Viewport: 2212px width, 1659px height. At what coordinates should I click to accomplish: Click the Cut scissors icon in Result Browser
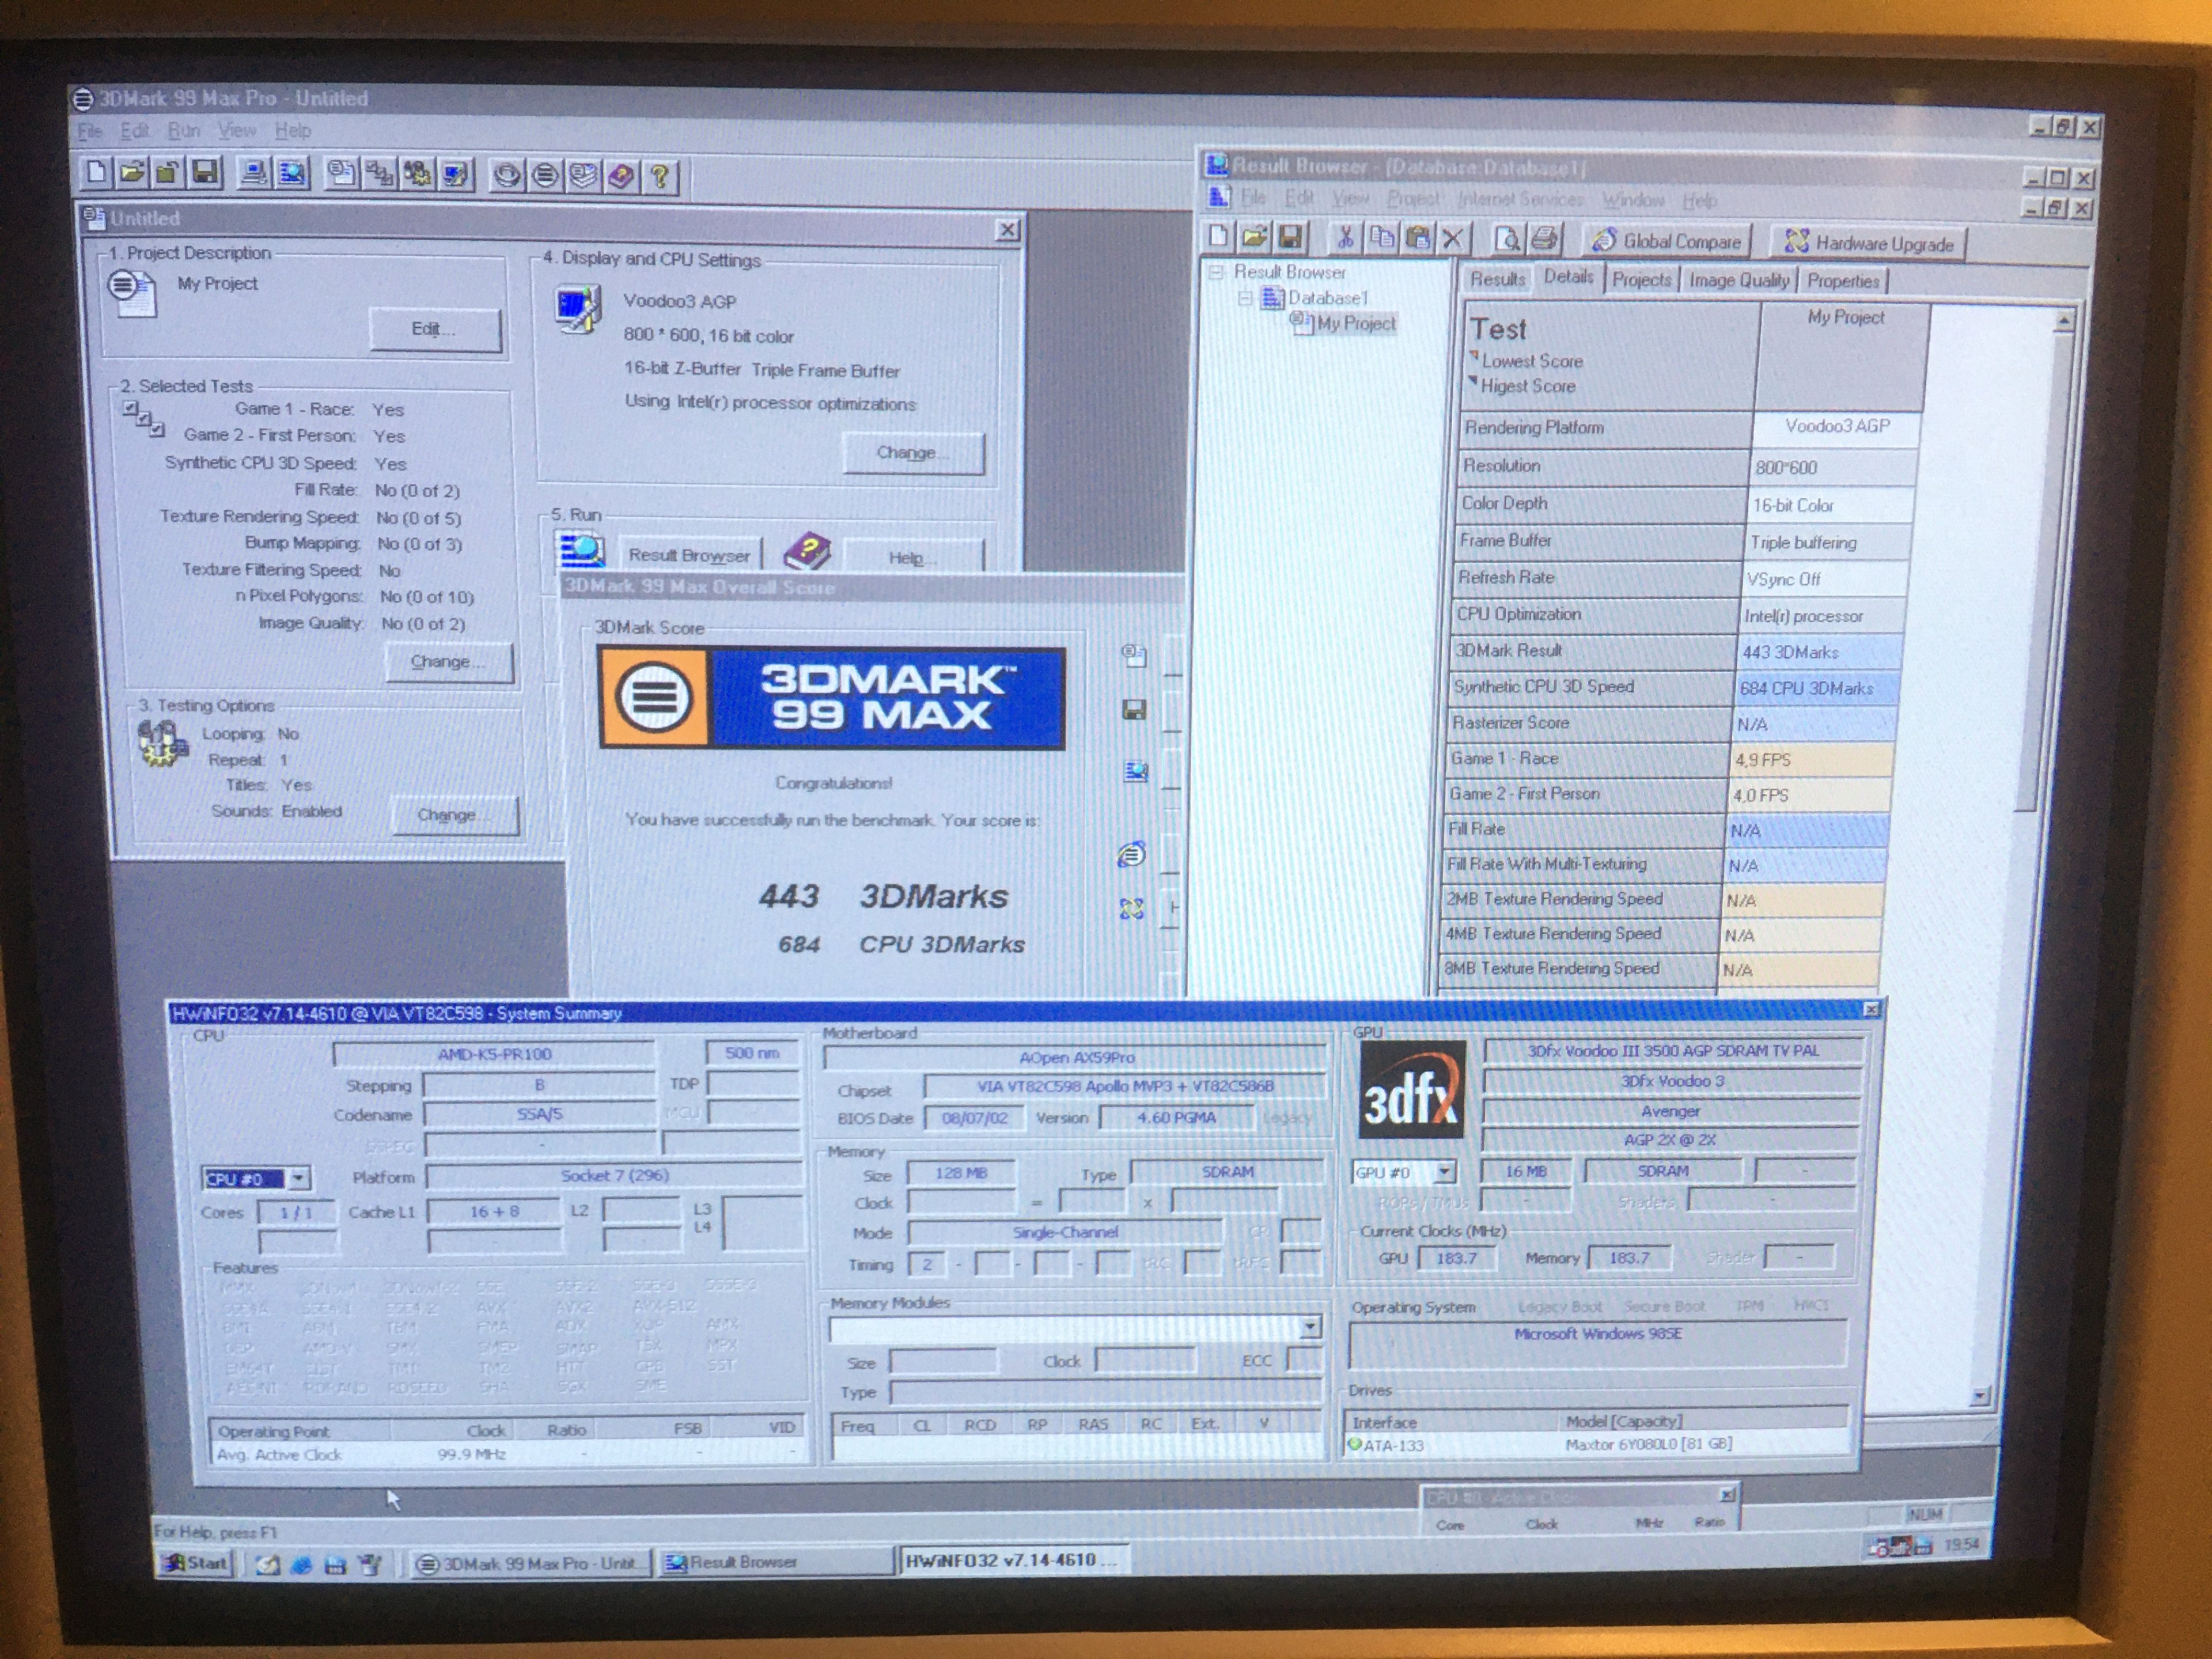point(1345,237)
